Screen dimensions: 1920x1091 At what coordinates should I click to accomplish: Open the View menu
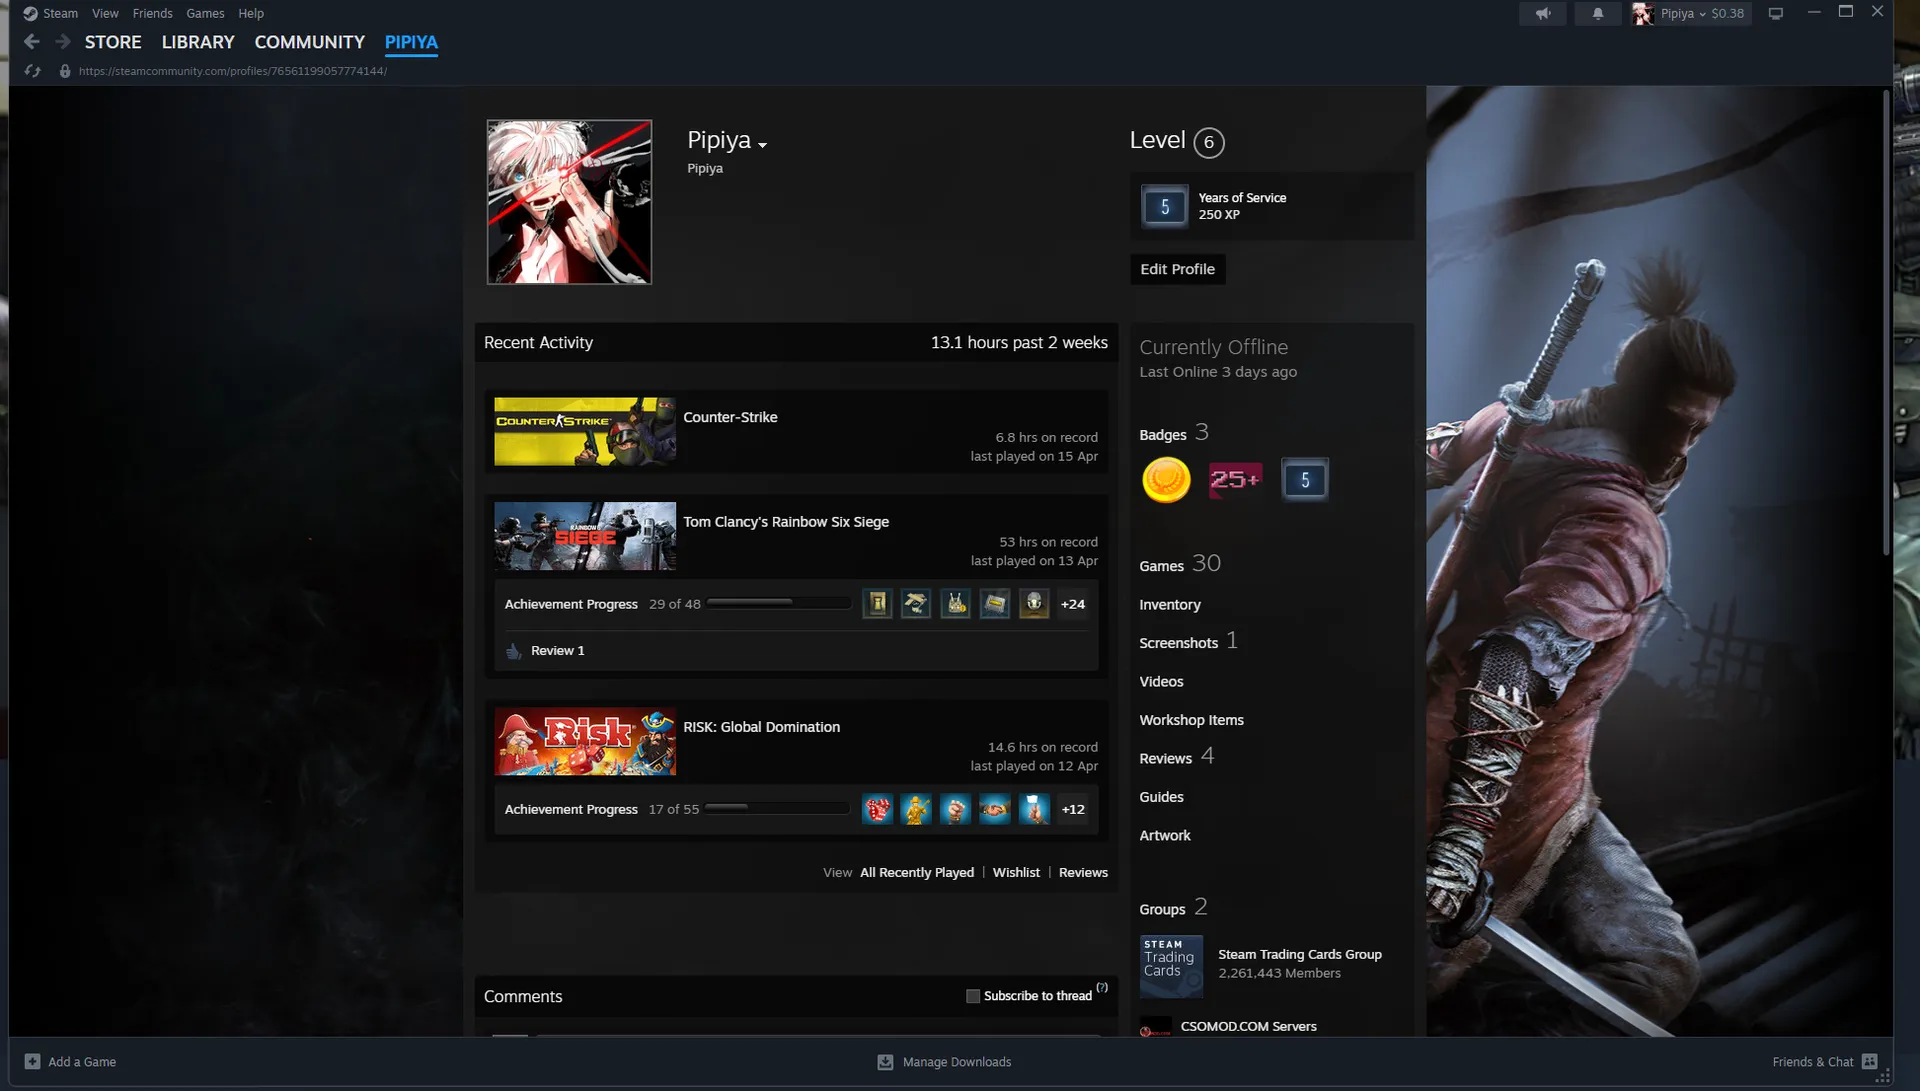[x=105, y=13]
